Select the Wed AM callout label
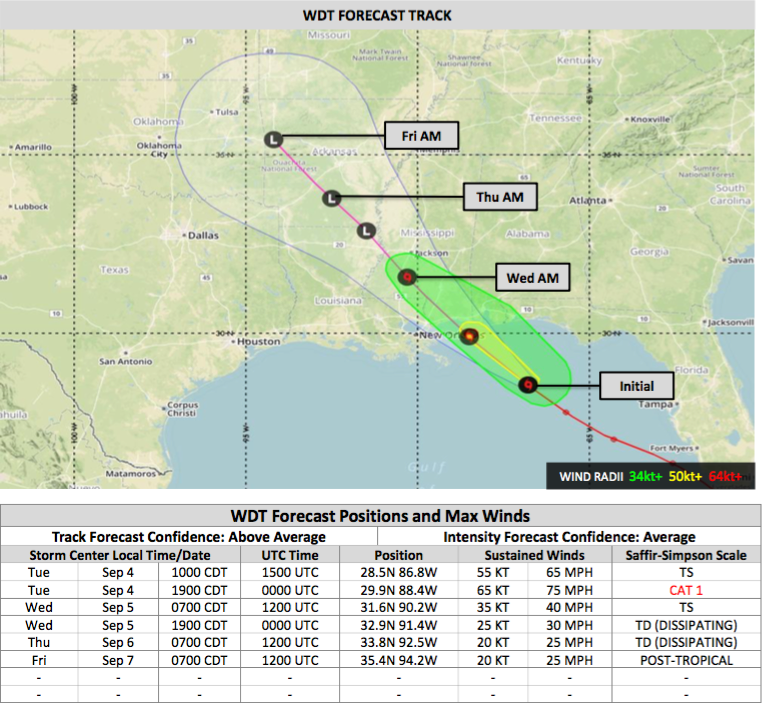 tap(532, 277)
